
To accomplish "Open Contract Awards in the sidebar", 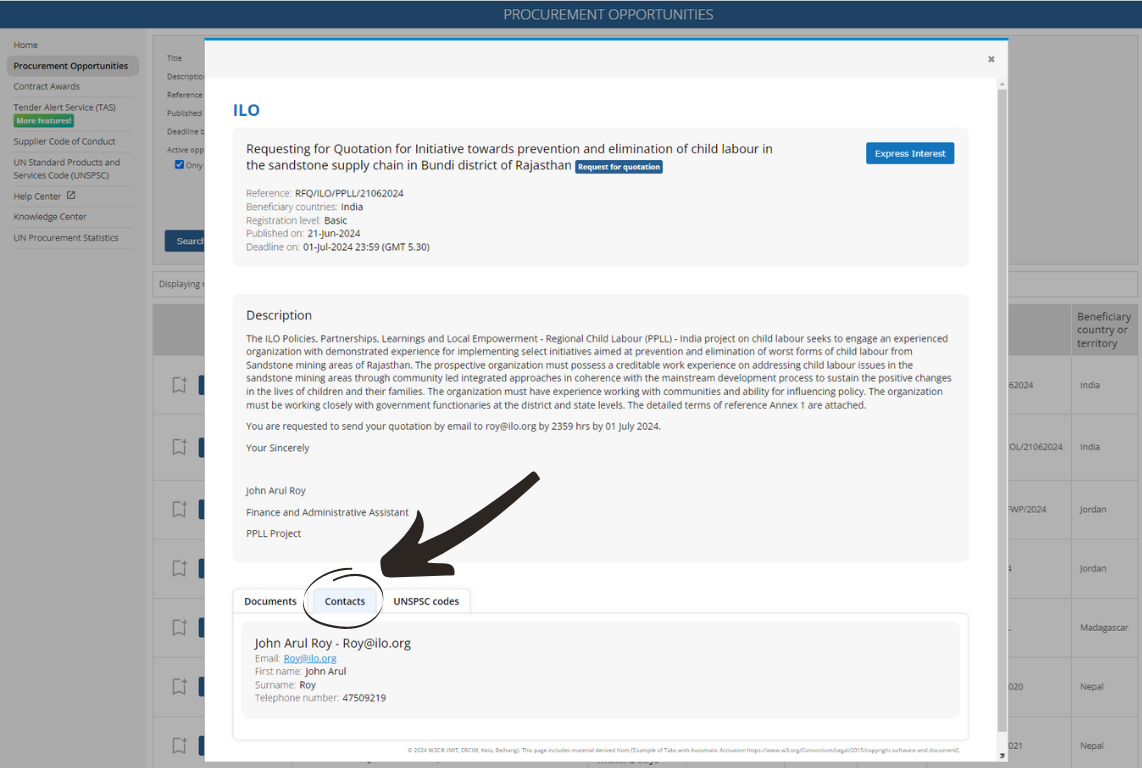I will 47,87.
